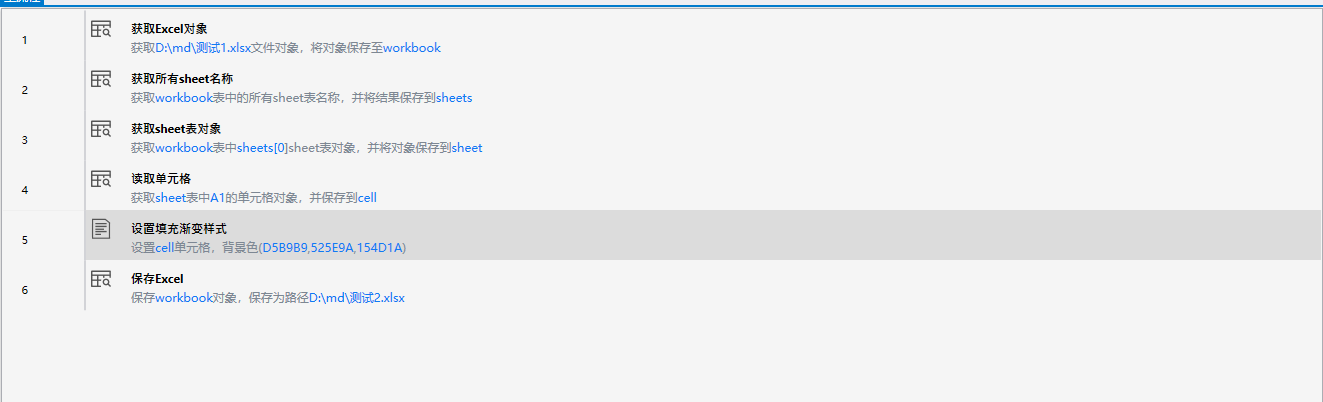The width and height of the screenshot is (1323, 402).
Task: Click the sheets variable link in step 2
Action: coord(454,98)
